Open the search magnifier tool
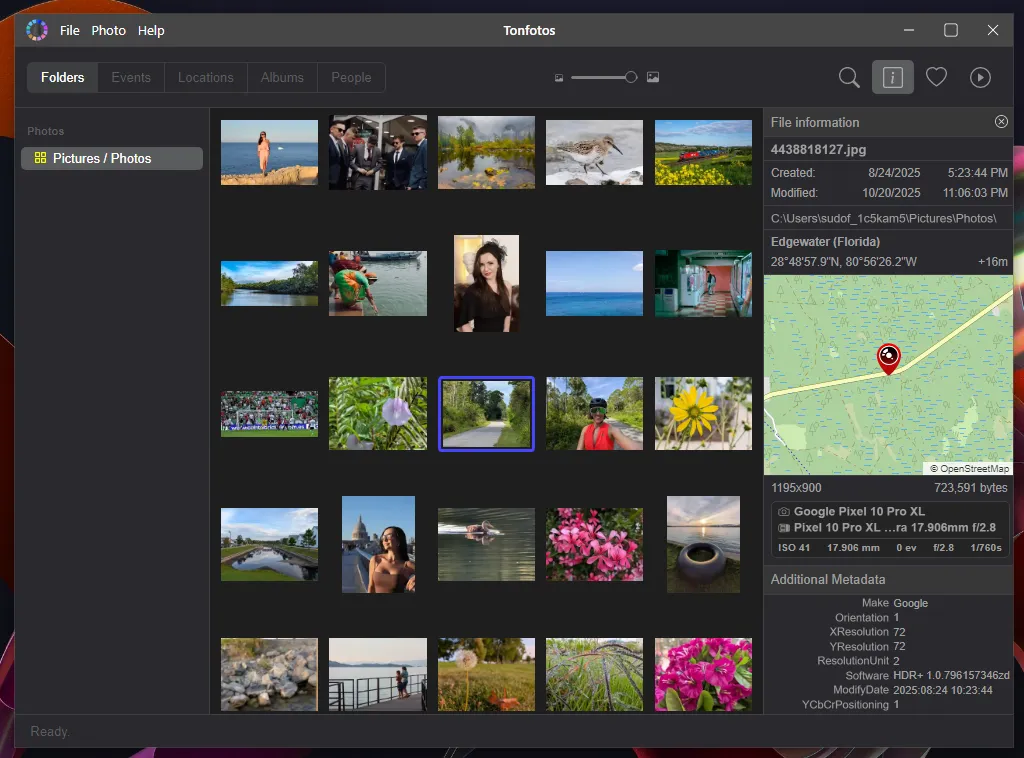1024x758 pixels. click(x=848, y=77)
